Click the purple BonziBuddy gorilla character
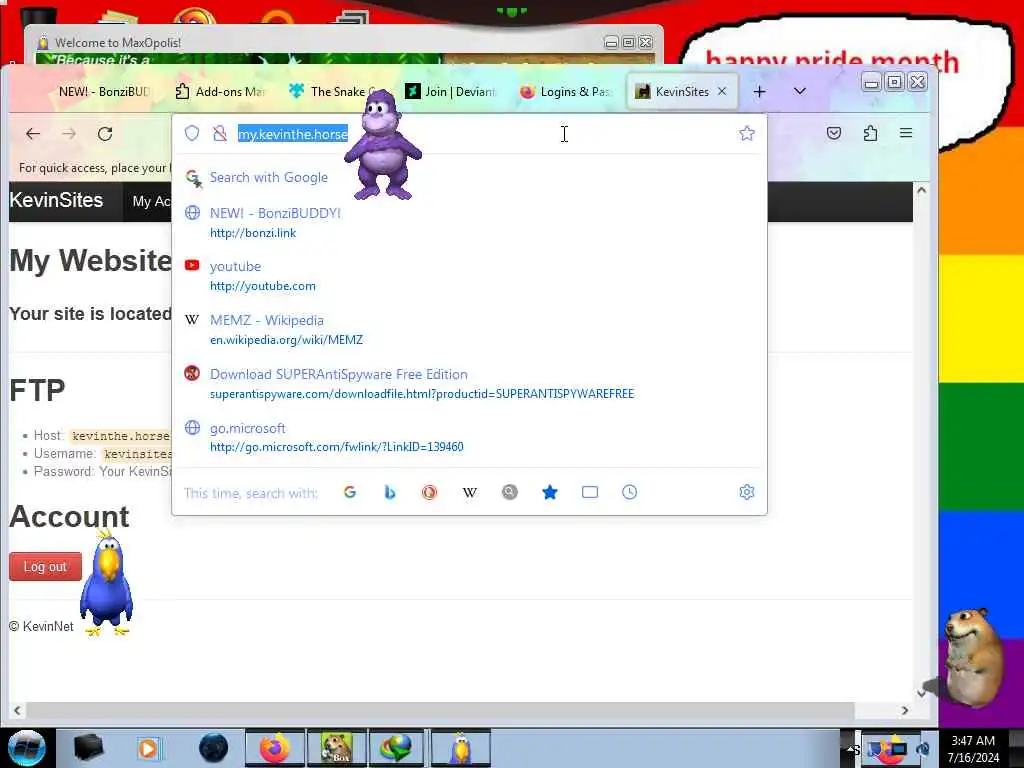1024x768 pixels. [383, 145]
